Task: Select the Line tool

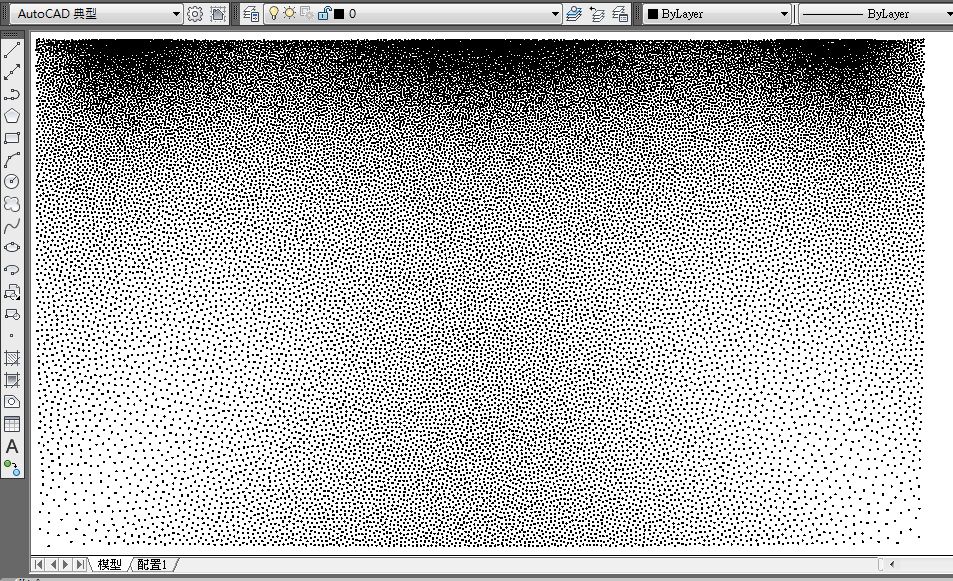Action: click(12, 50)
